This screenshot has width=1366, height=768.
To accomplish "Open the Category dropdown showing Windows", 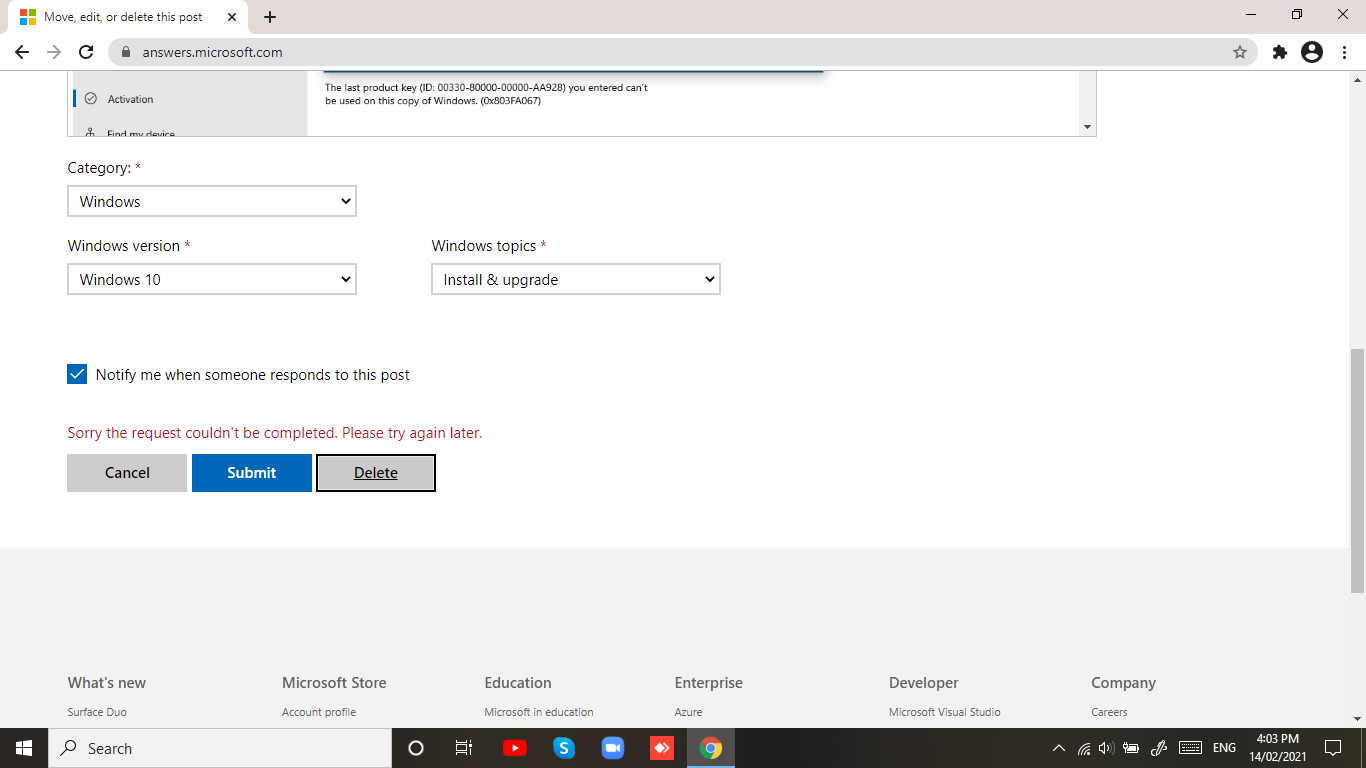I will (212, 201).
